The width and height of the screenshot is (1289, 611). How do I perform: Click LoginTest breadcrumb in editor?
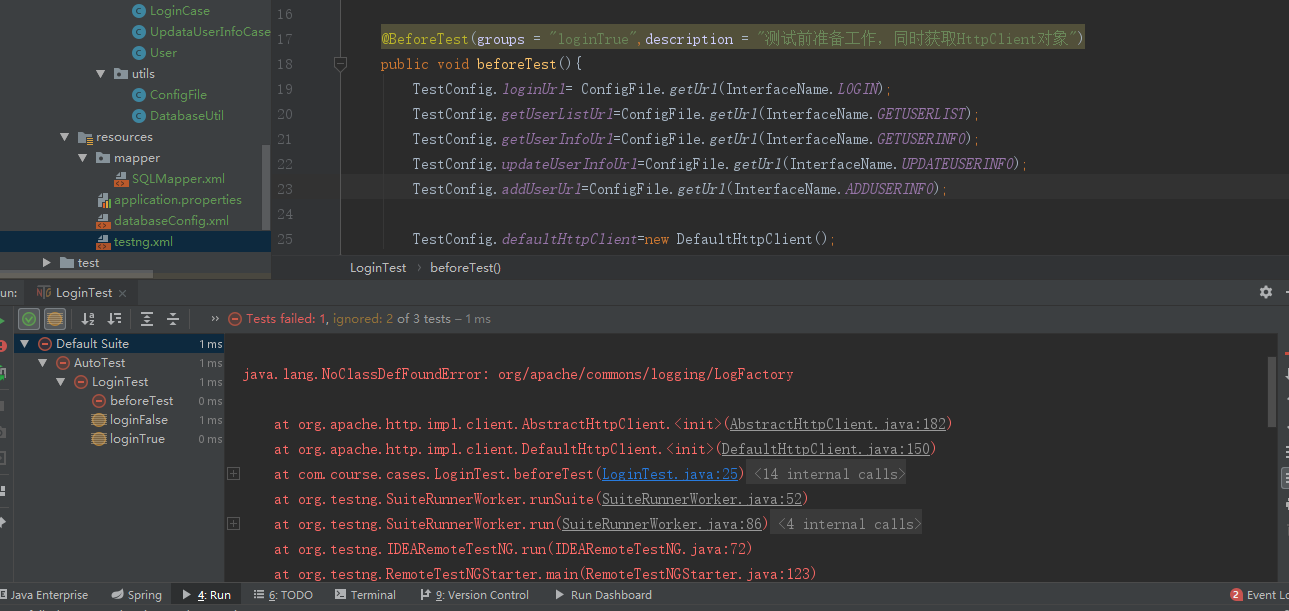pos(378,268)
